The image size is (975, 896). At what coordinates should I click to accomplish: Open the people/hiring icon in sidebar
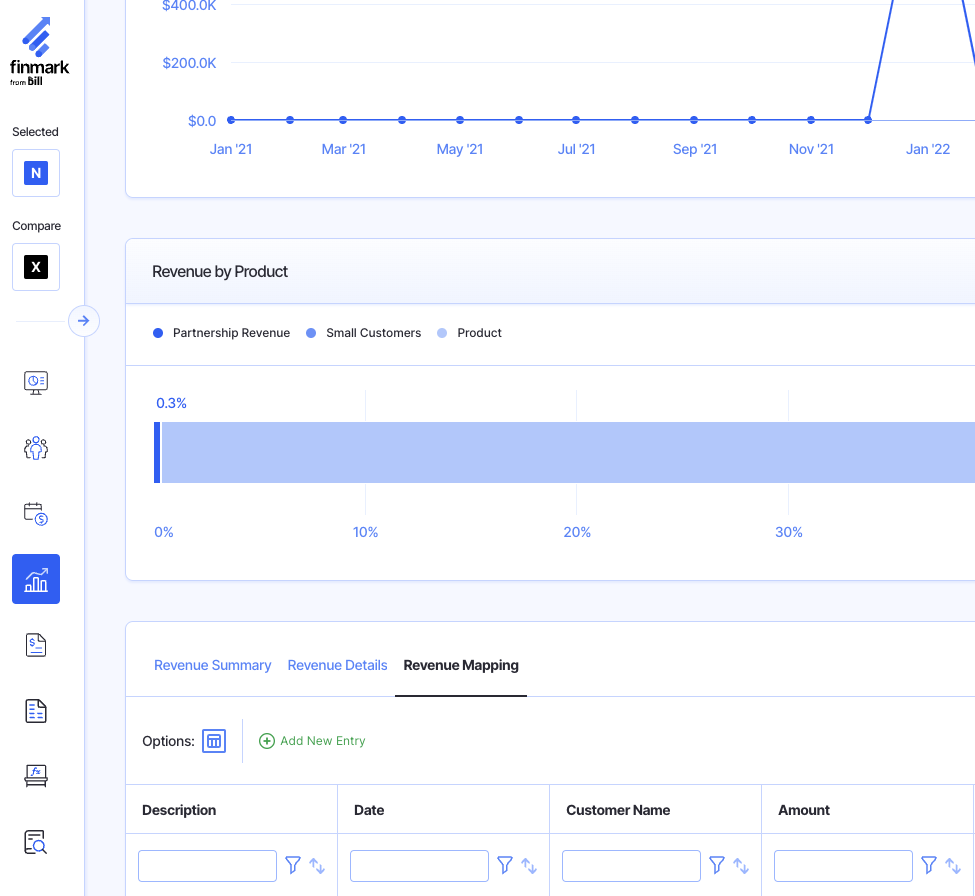click(36, 448)
